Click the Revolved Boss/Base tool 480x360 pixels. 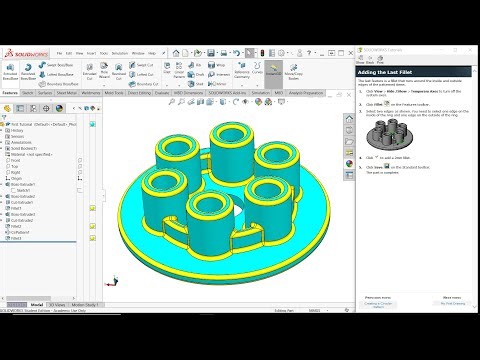pyautogui.click(x=28, y=72)
